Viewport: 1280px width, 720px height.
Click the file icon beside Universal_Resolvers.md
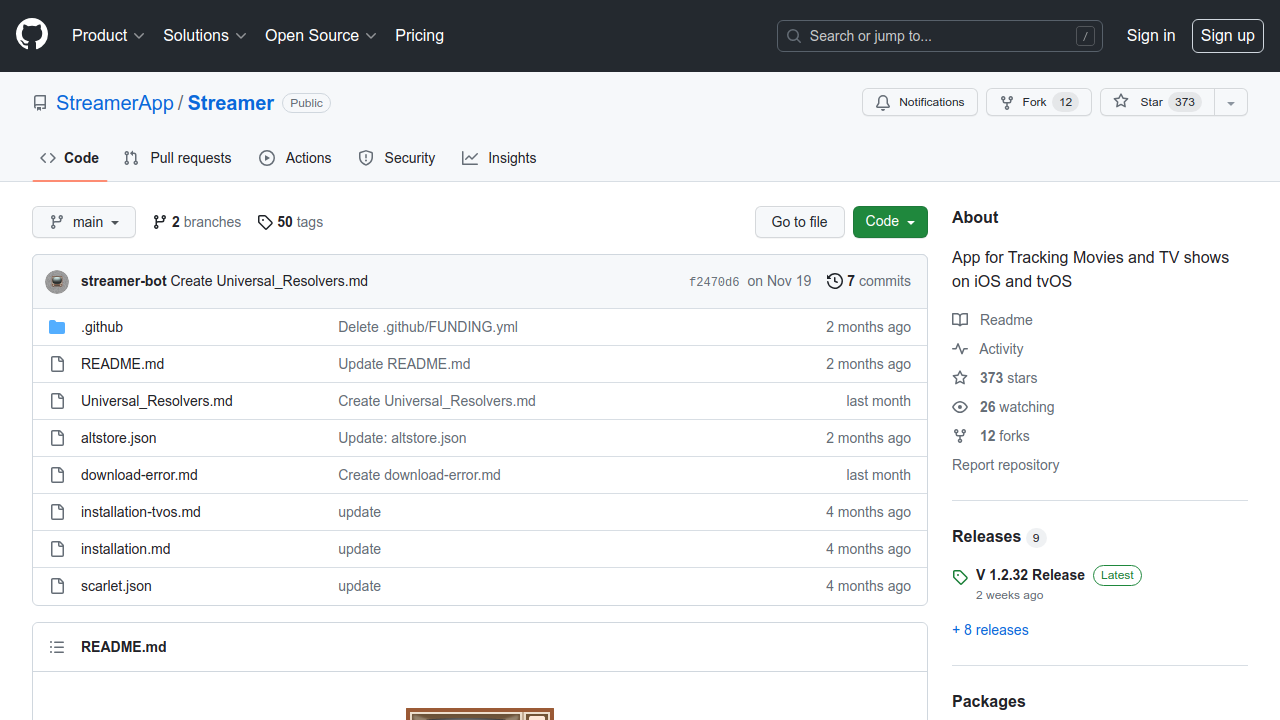(57, 401)
